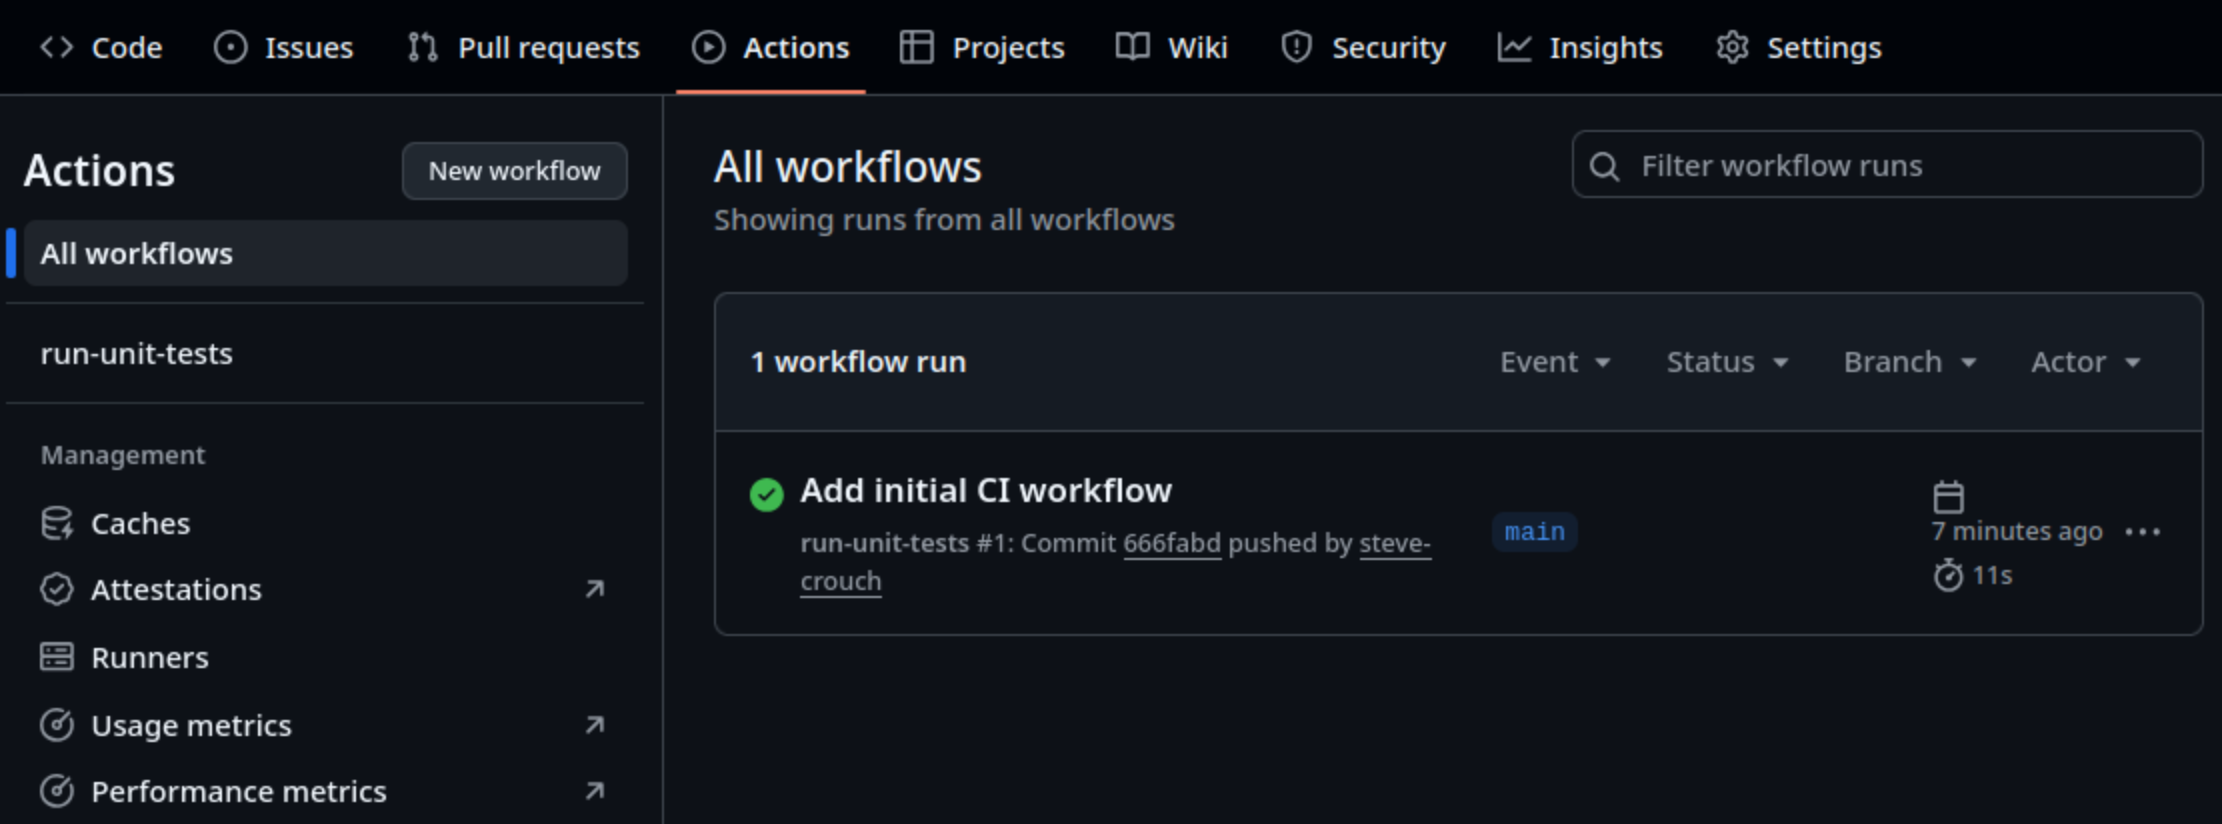Open repository Settings tab
The width and height of the screenshot is (2222, 824).
[x=1799, y=47]
